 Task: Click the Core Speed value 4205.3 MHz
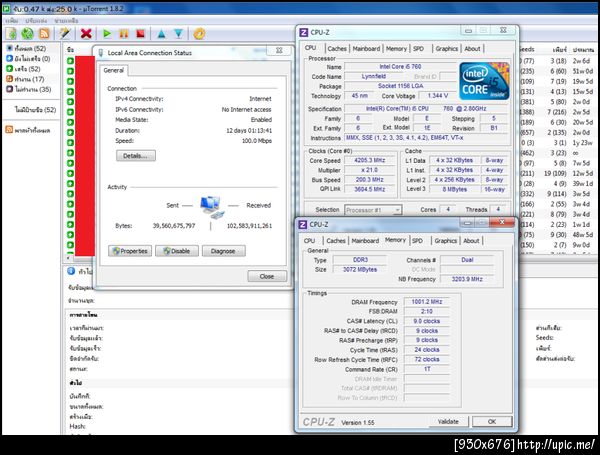[370, 160]
